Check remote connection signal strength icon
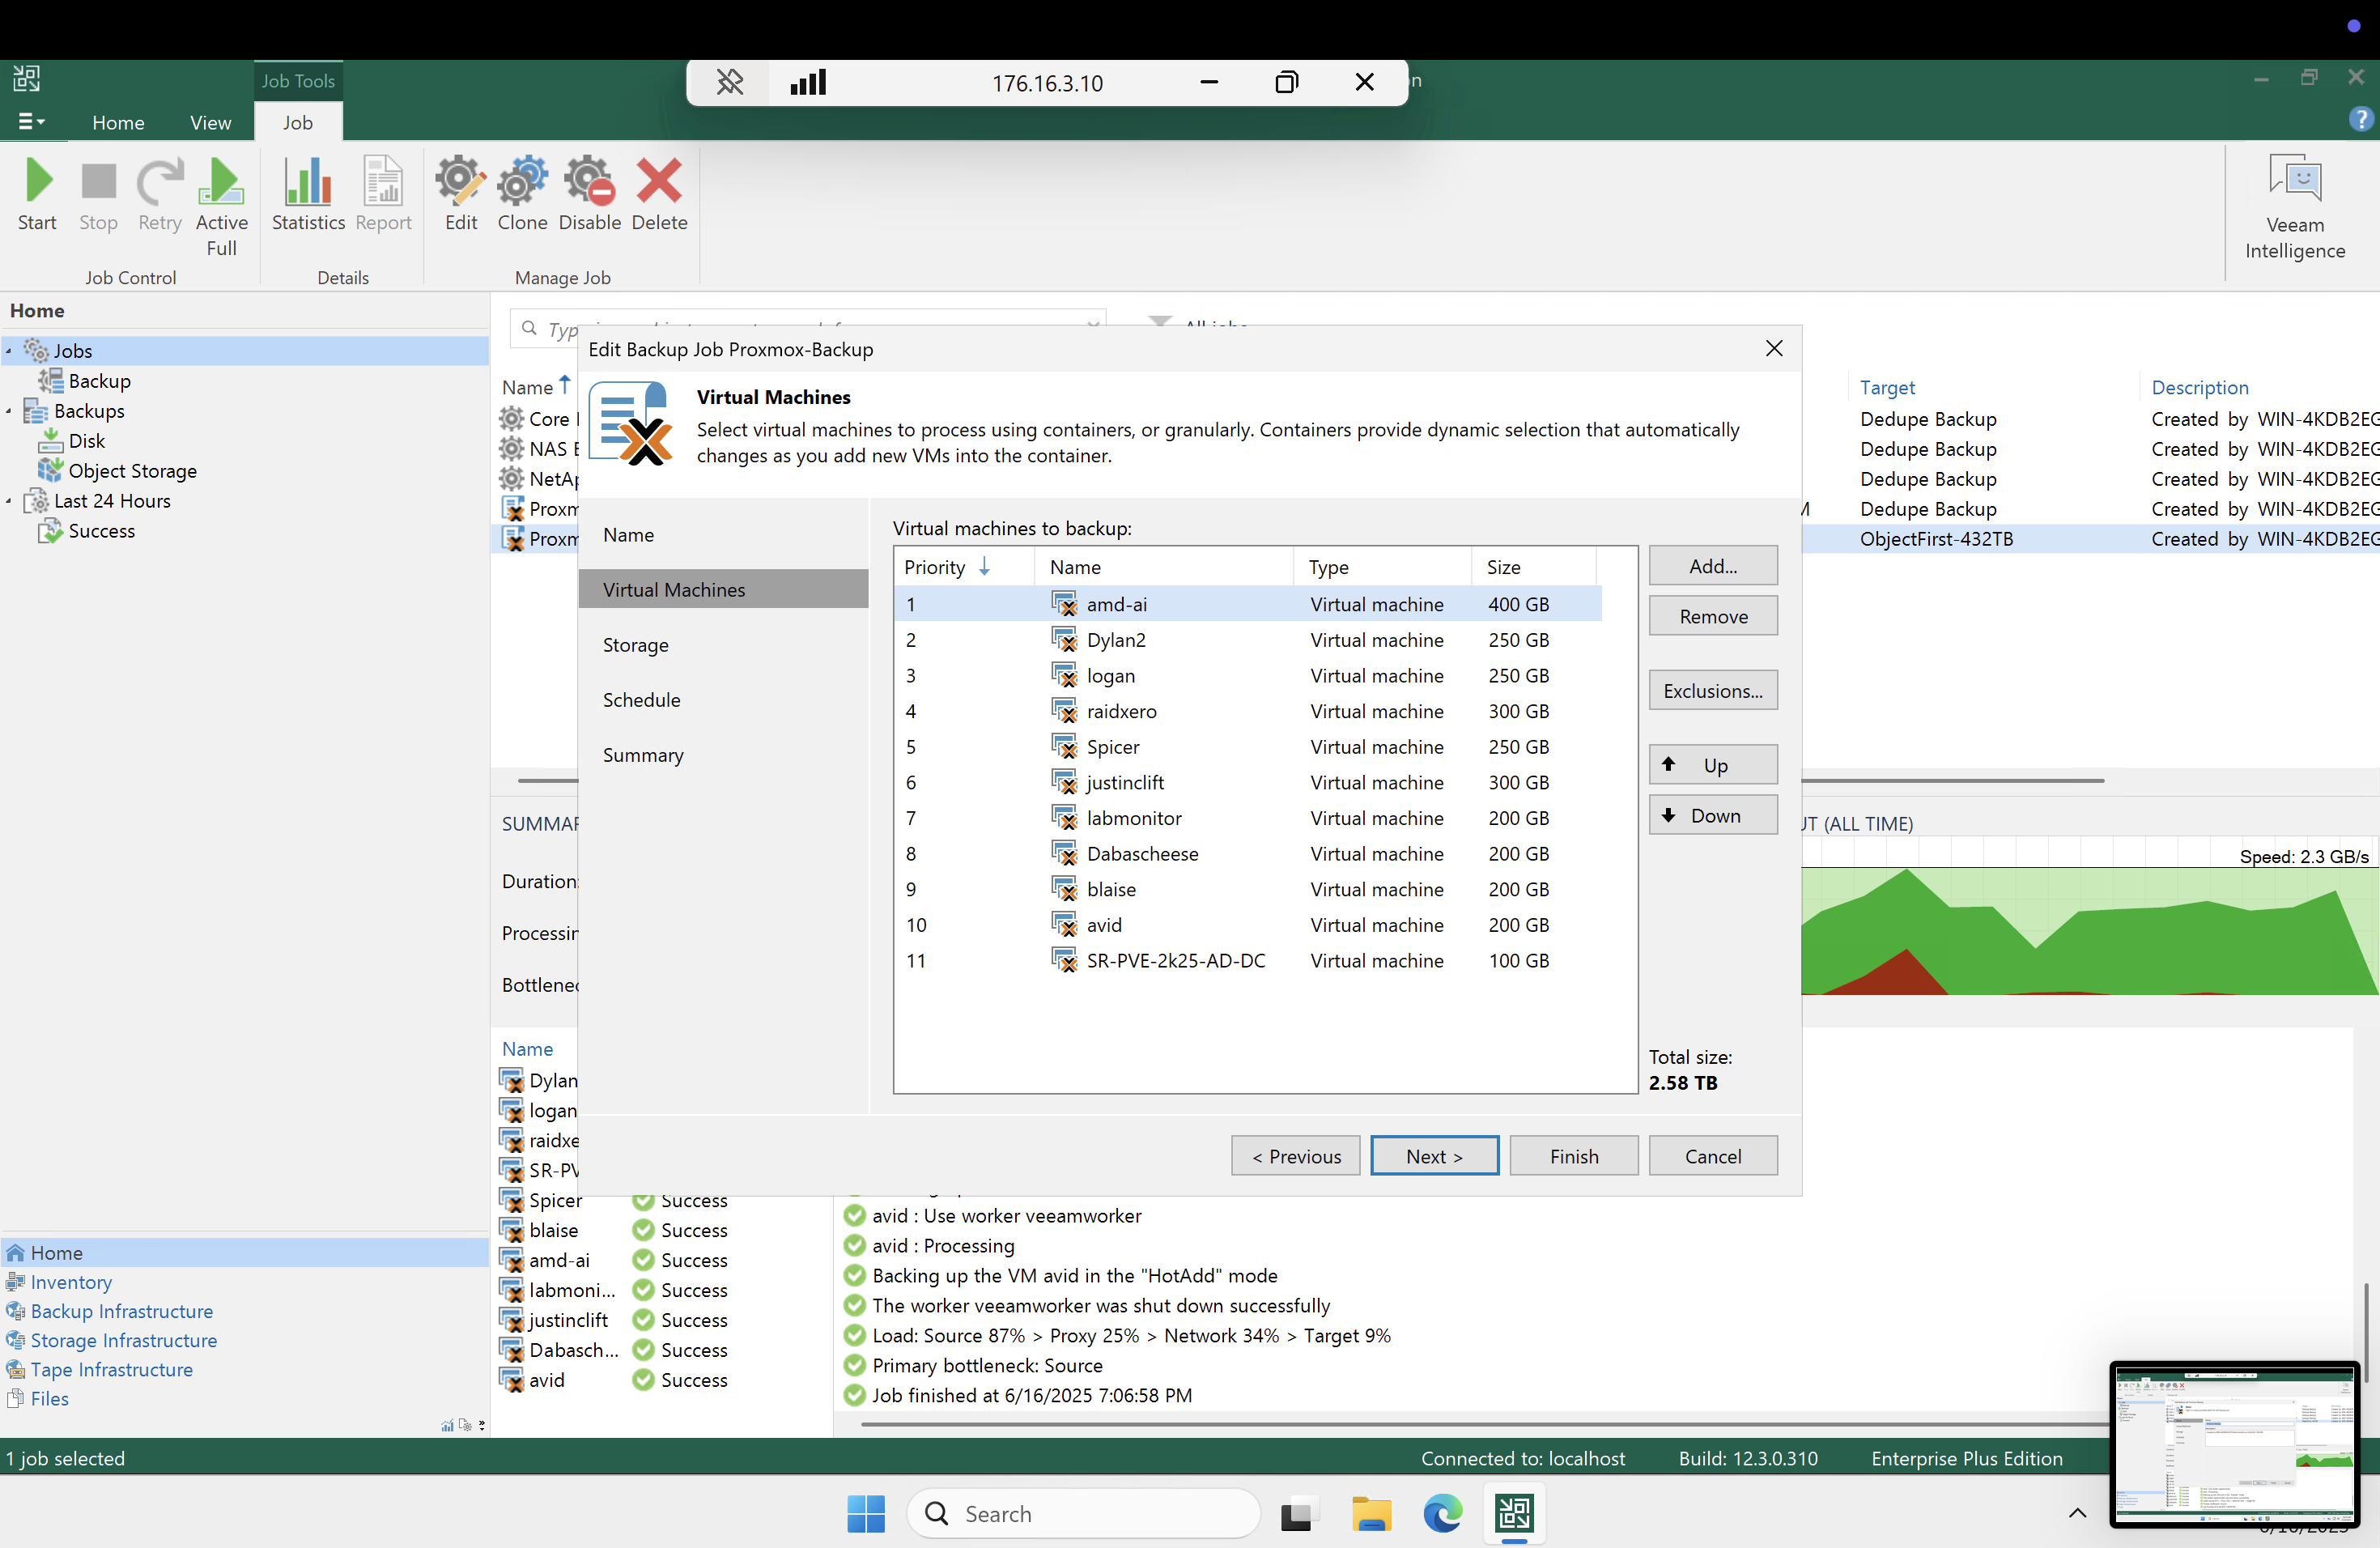This screenshot has height=1548, width=2380. [x=808, y=83]
